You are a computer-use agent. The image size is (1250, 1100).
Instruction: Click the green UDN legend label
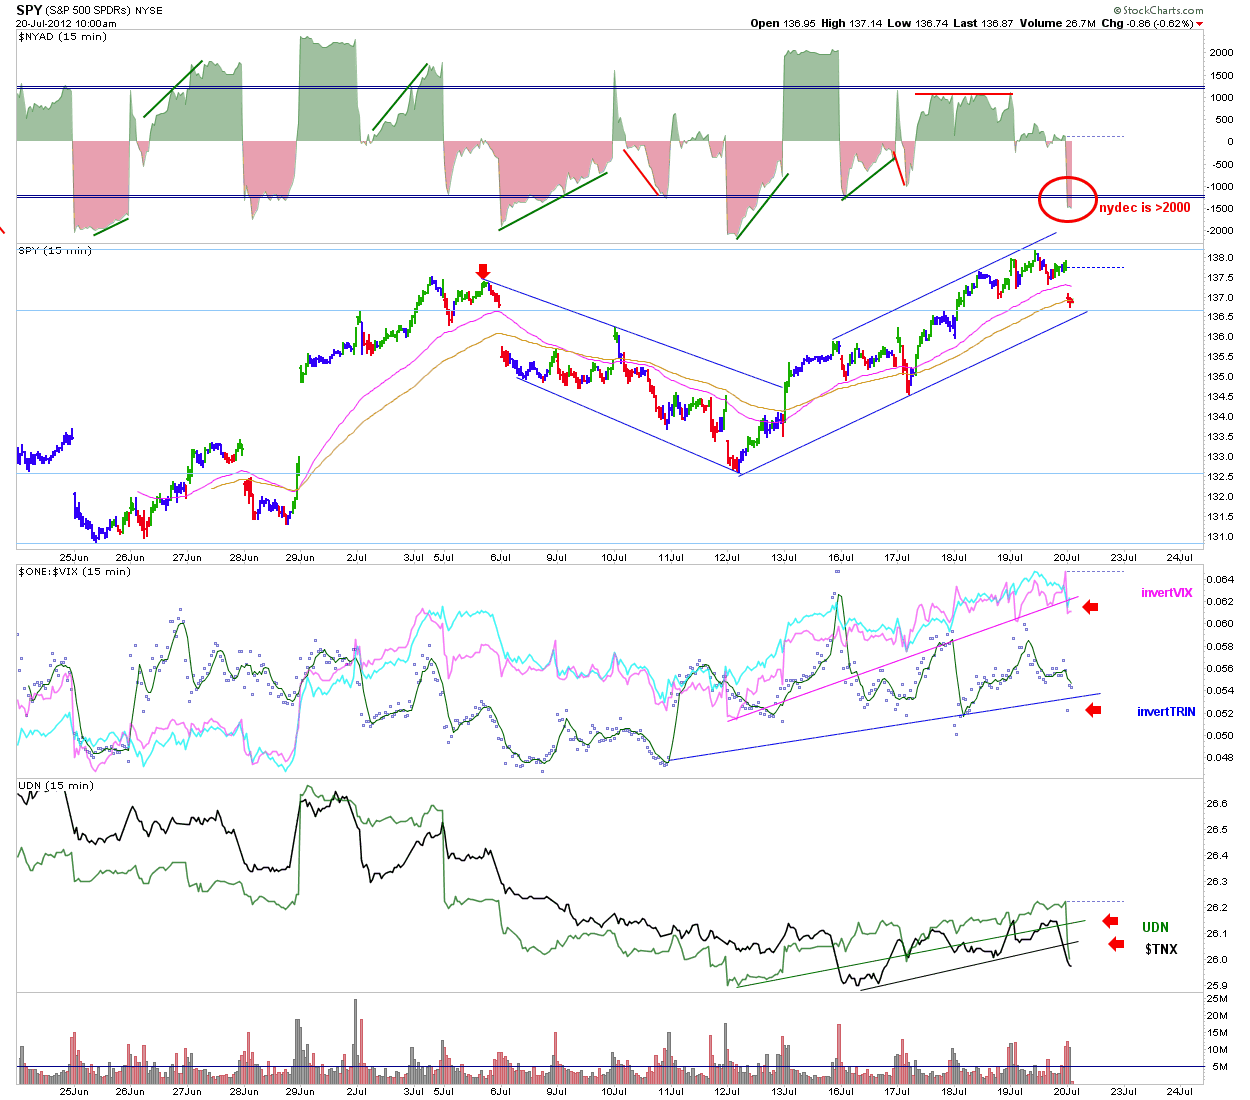pos(1155,927)
